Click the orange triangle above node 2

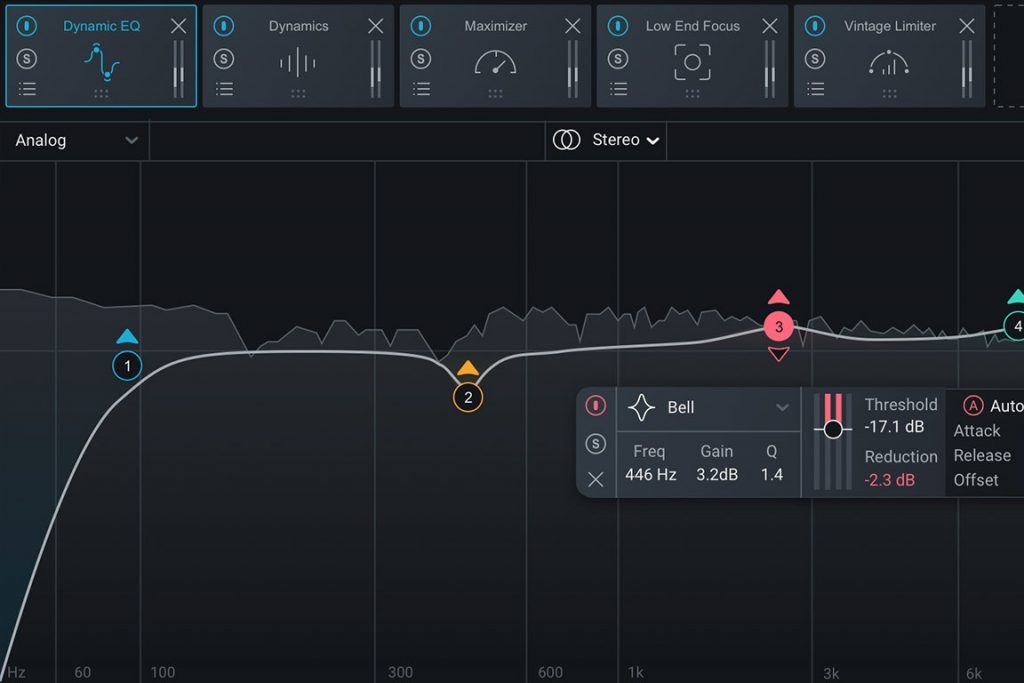click(468, 368)
